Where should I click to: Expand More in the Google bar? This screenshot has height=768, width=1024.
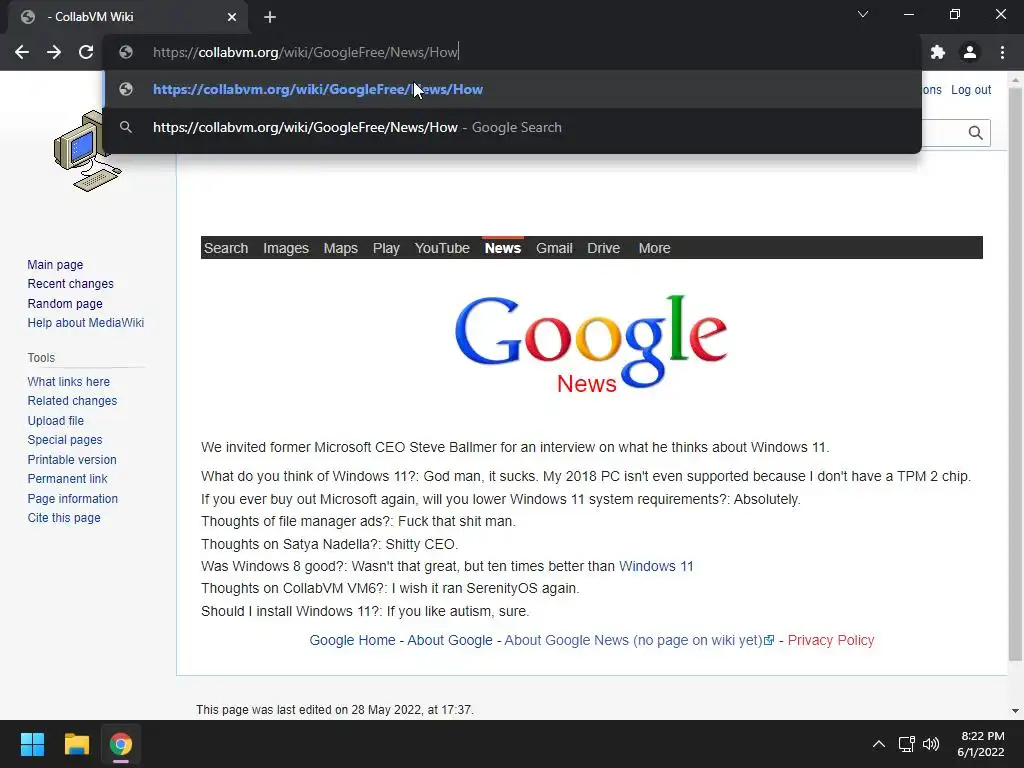point(654,248)
